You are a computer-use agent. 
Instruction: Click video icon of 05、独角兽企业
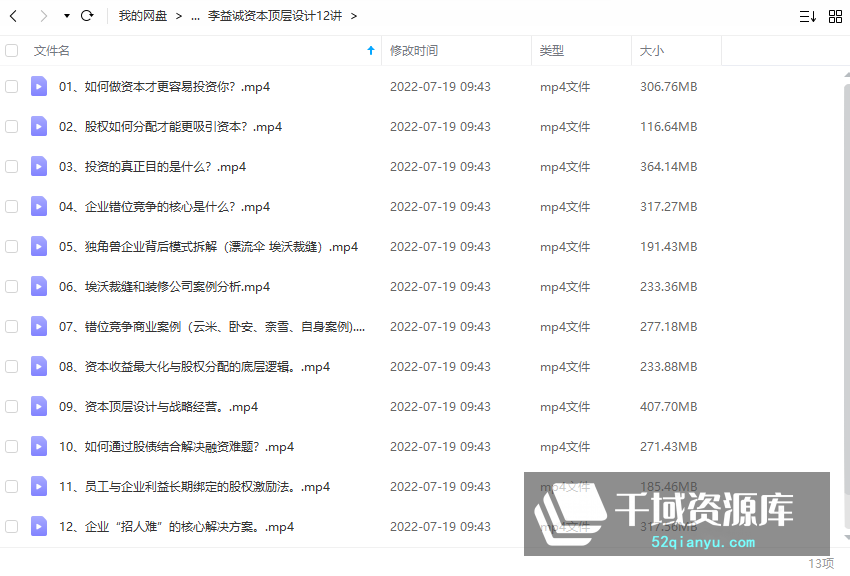click(x=38, y=247)
